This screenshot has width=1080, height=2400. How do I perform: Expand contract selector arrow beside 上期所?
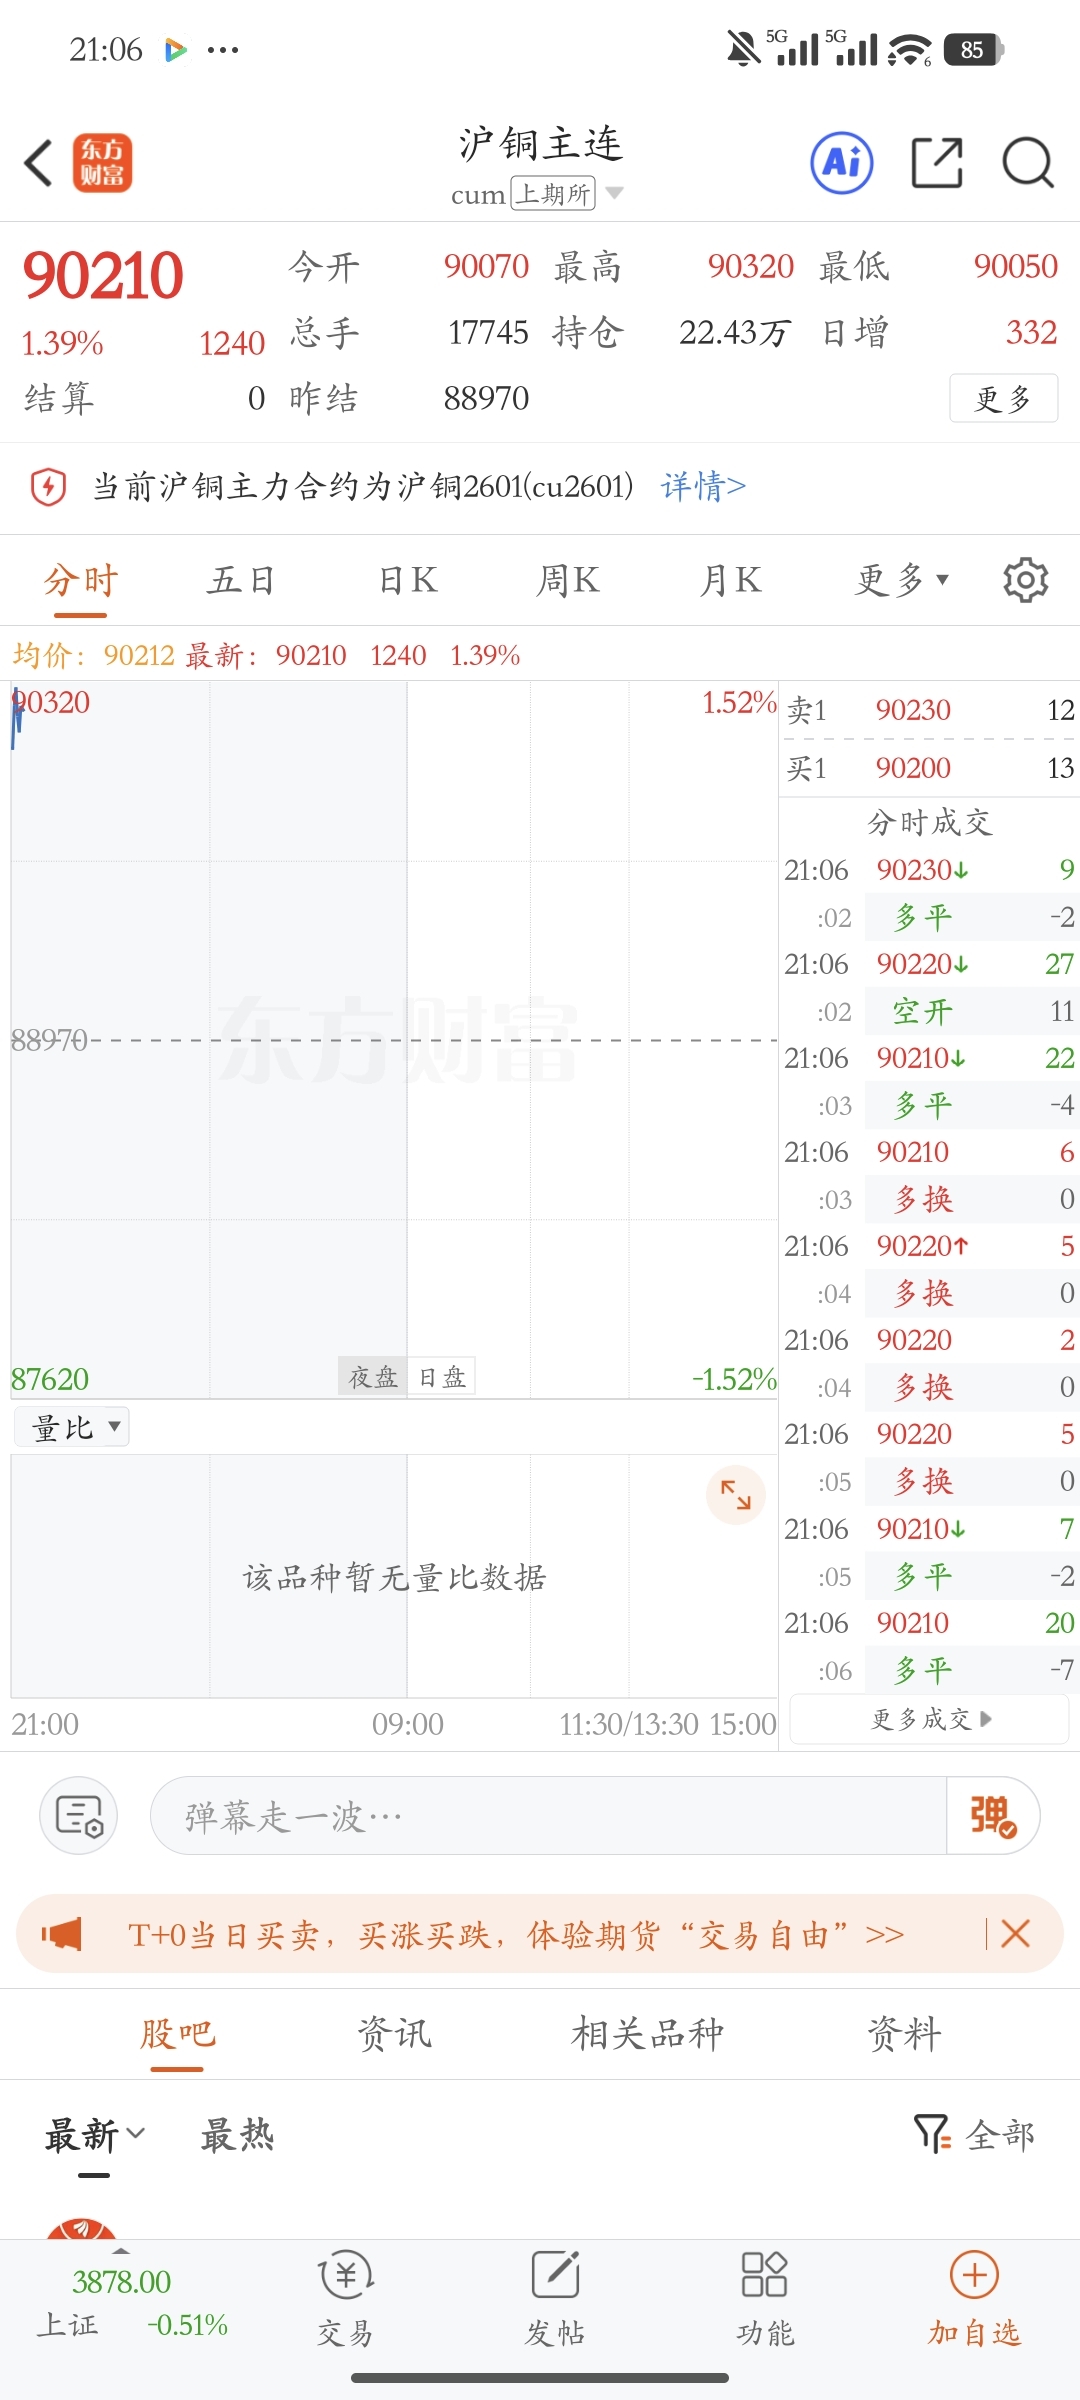click(614, 193)
